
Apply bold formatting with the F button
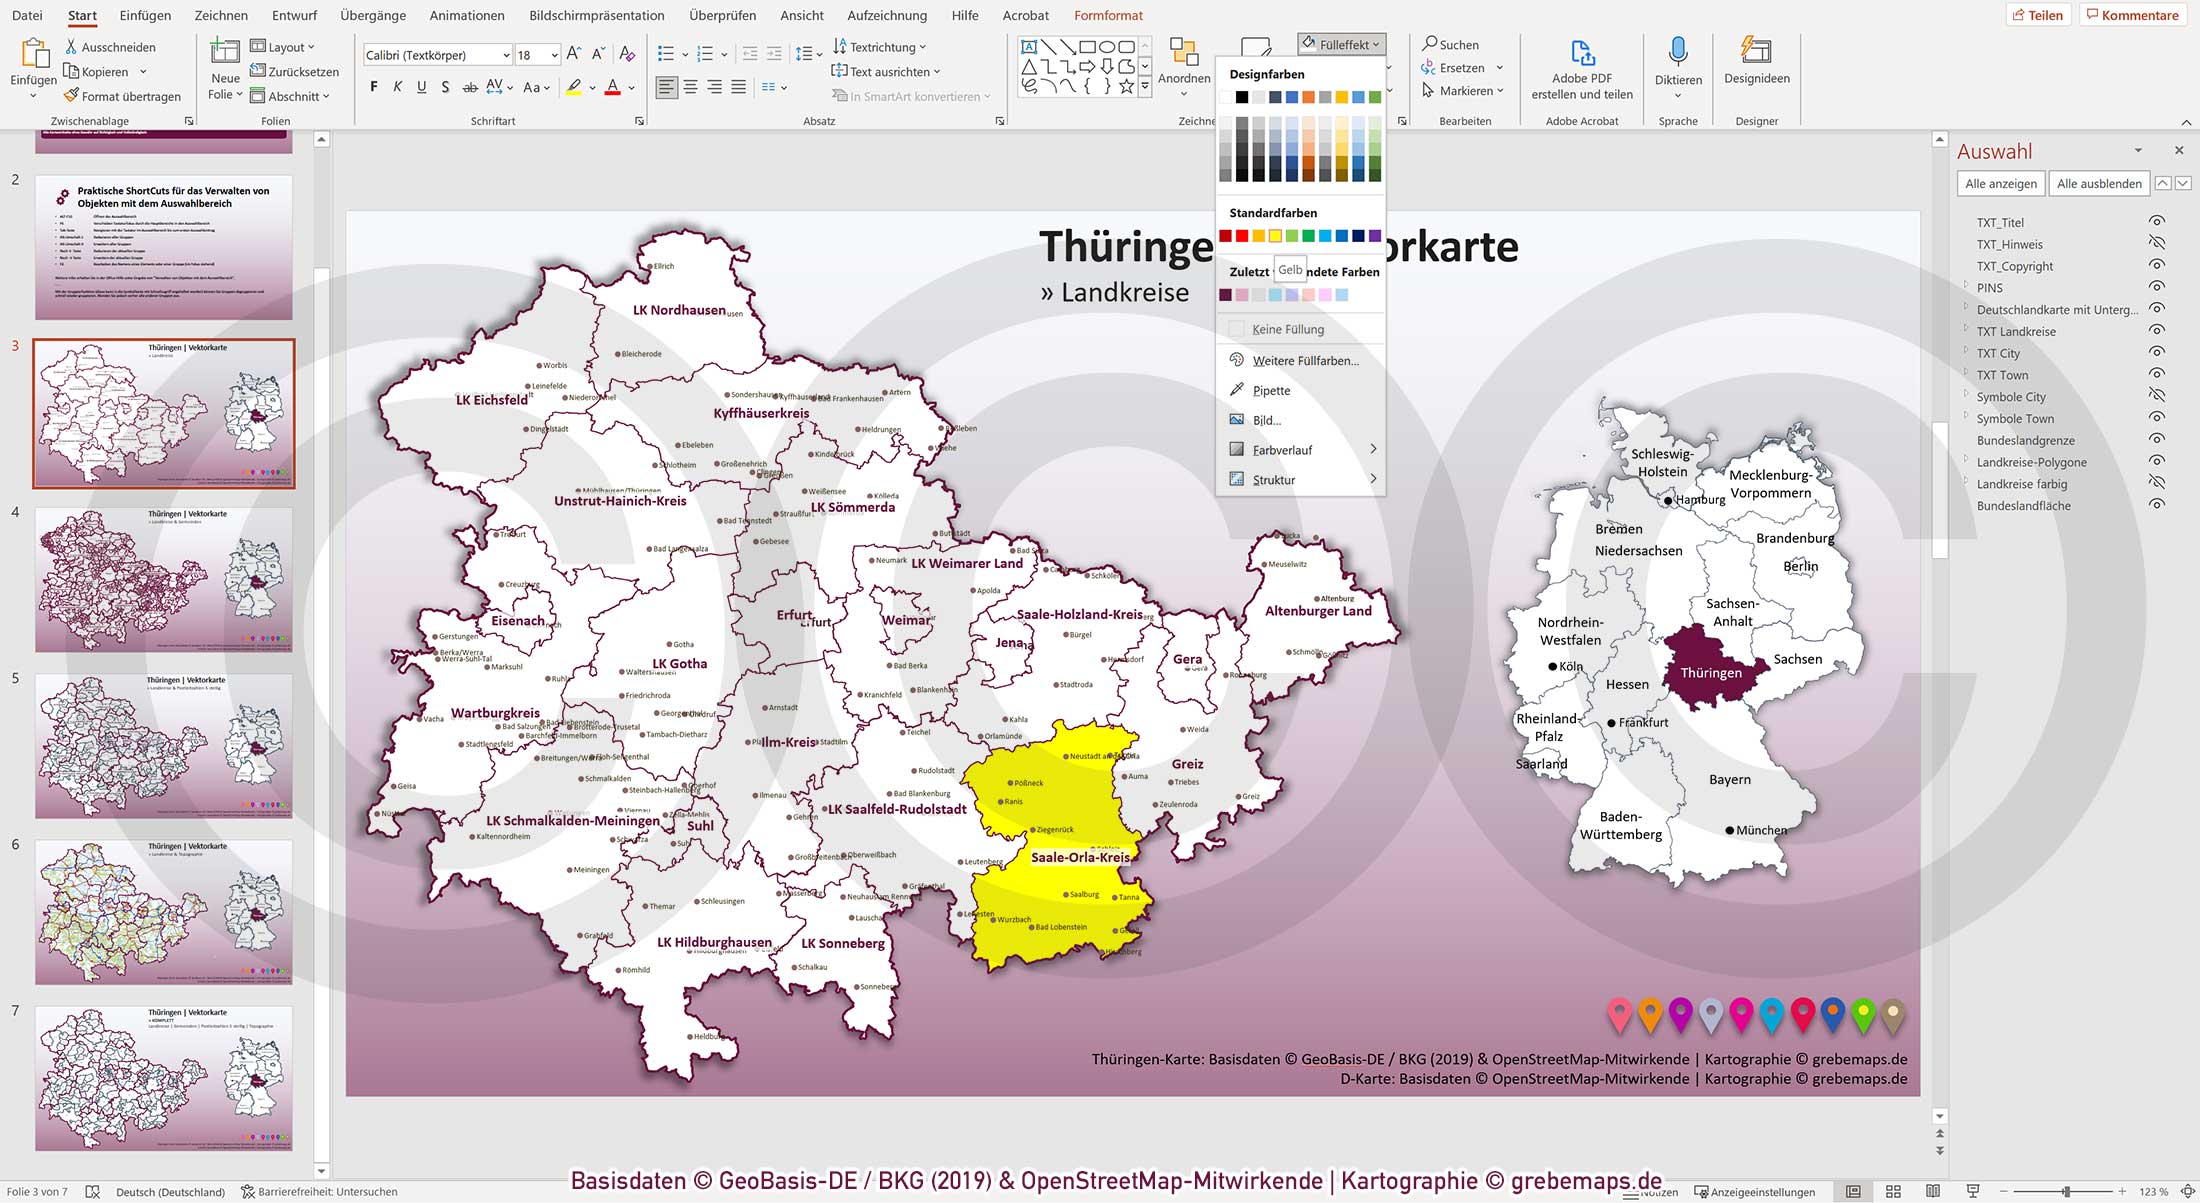374,88
